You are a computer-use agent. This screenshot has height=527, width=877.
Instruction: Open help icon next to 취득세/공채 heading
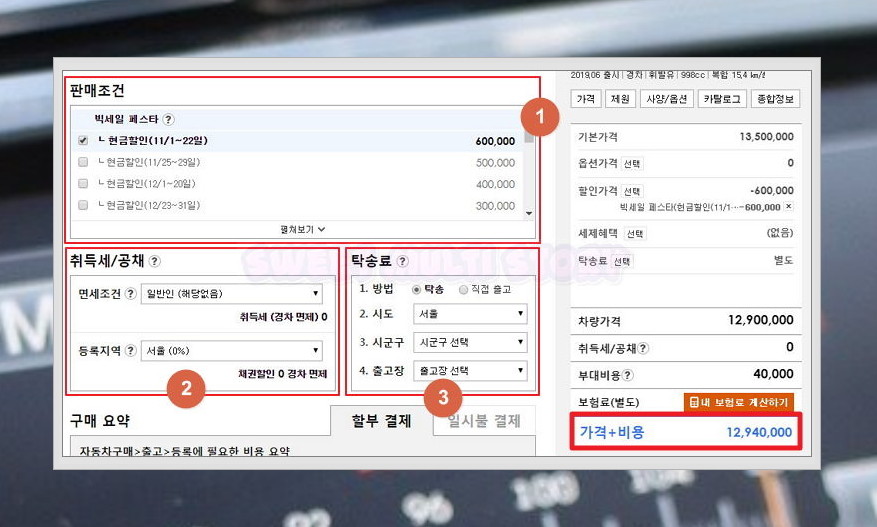[x=155, y=261]
